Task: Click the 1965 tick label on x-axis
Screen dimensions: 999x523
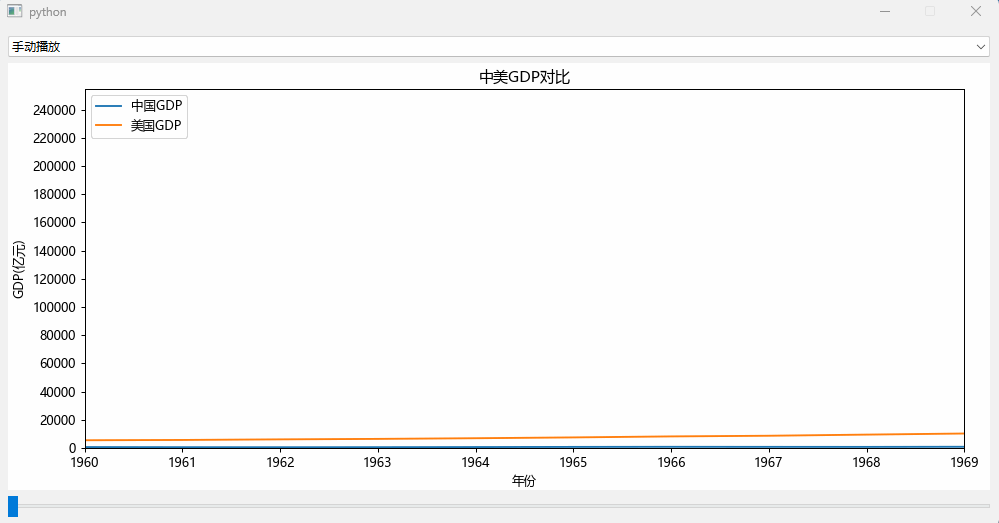Action: click(573, 462)
